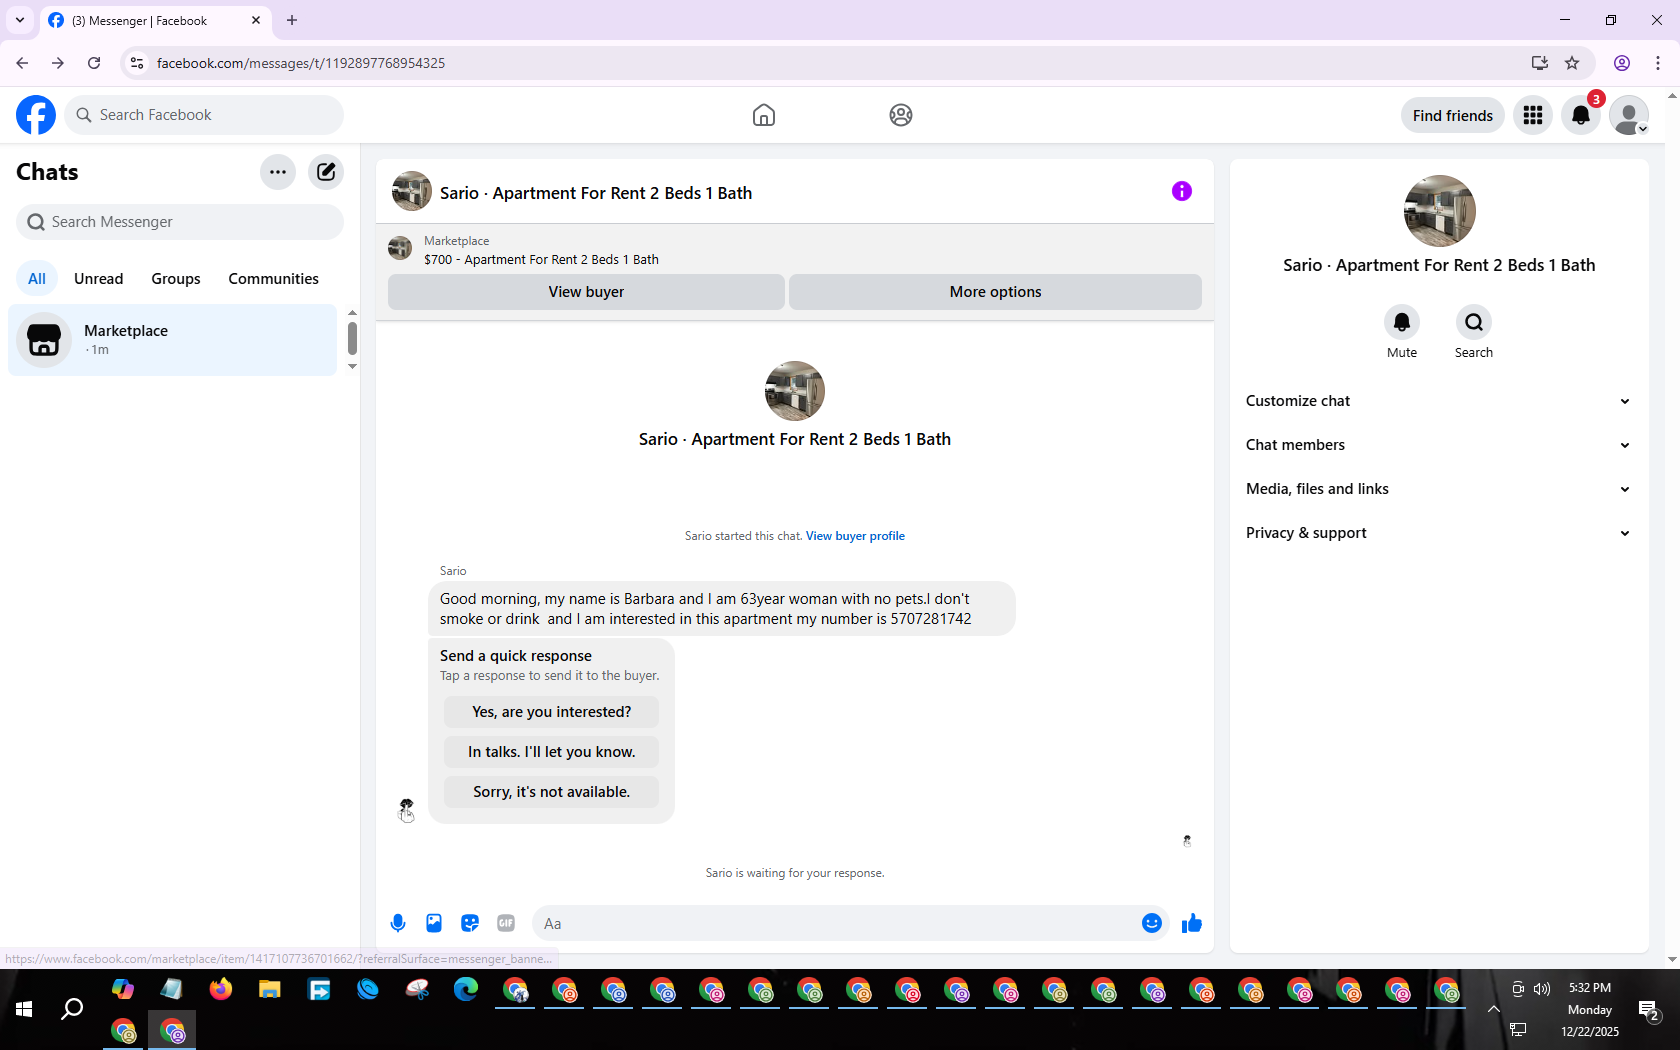Open the Friends/Groups circle icon
Image resolution: width=1680 pixels, height=1050 pixels.
coord(901,115)
